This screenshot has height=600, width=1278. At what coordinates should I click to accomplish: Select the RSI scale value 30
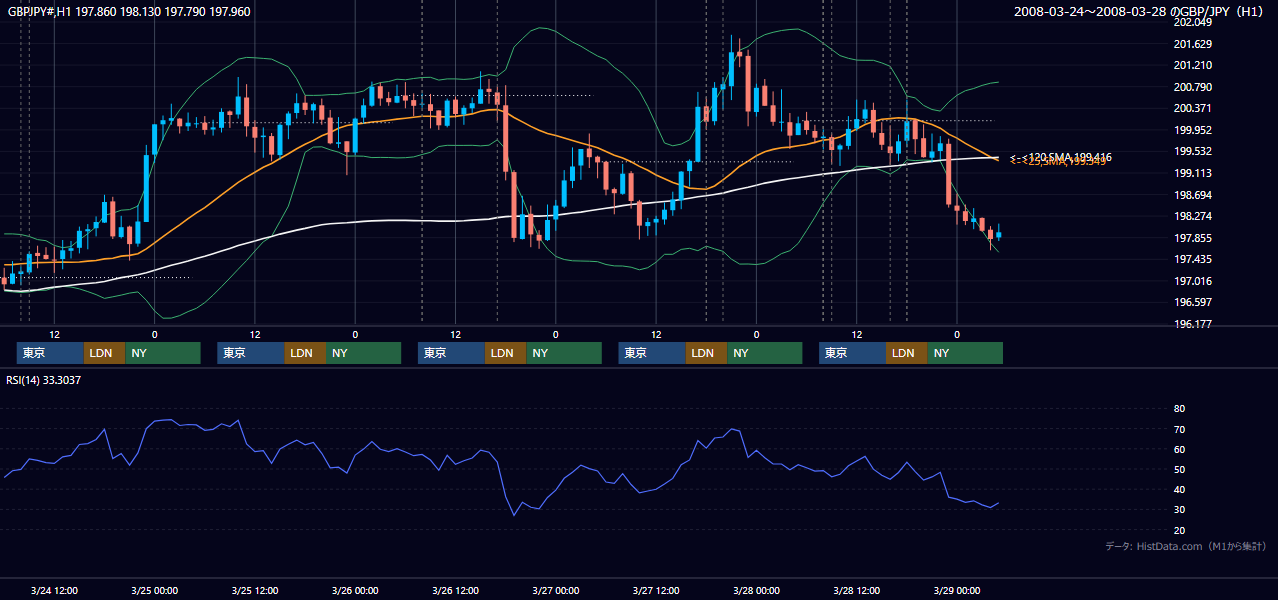pos(1180,510)
